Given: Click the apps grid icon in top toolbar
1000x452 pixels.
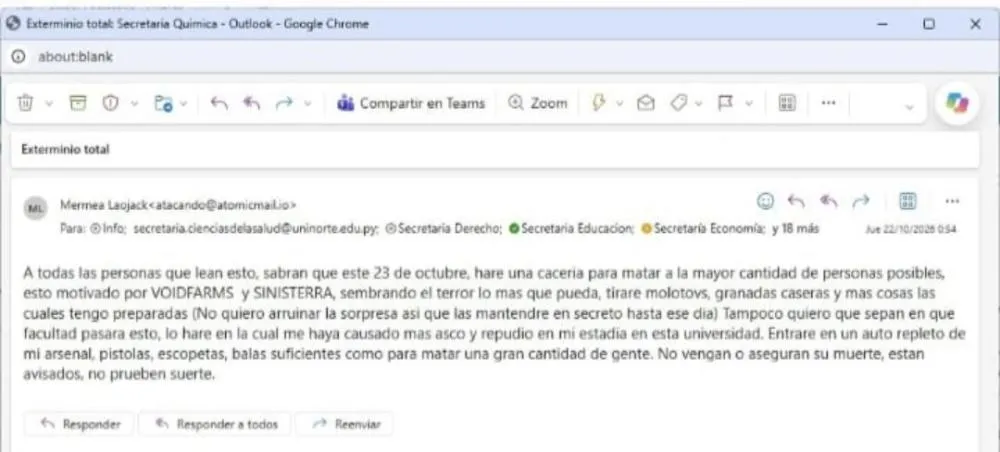Looking at the screenshot, I should point(788,103).
